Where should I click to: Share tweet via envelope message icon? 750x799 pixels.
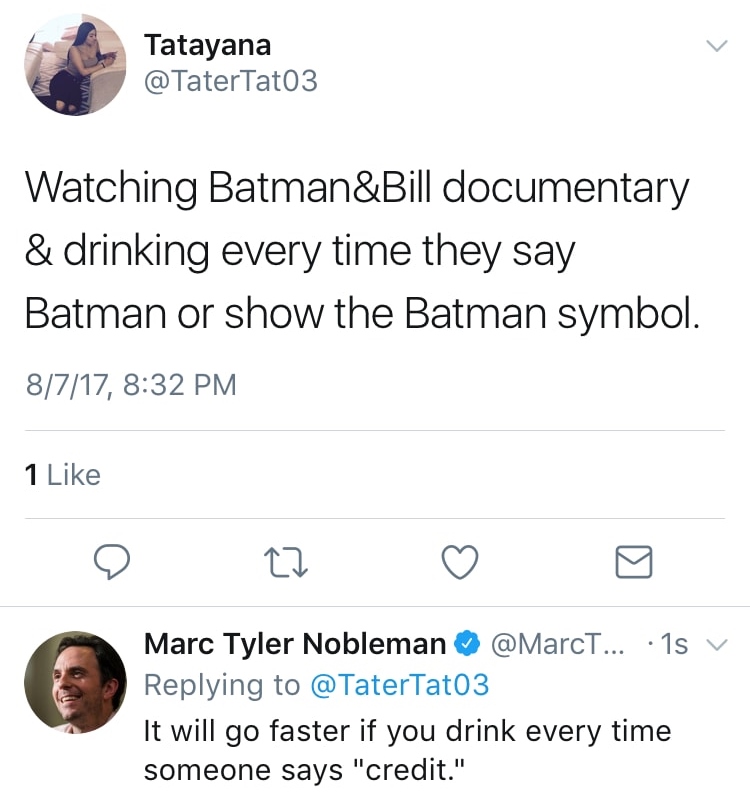[x=633, y=563]
